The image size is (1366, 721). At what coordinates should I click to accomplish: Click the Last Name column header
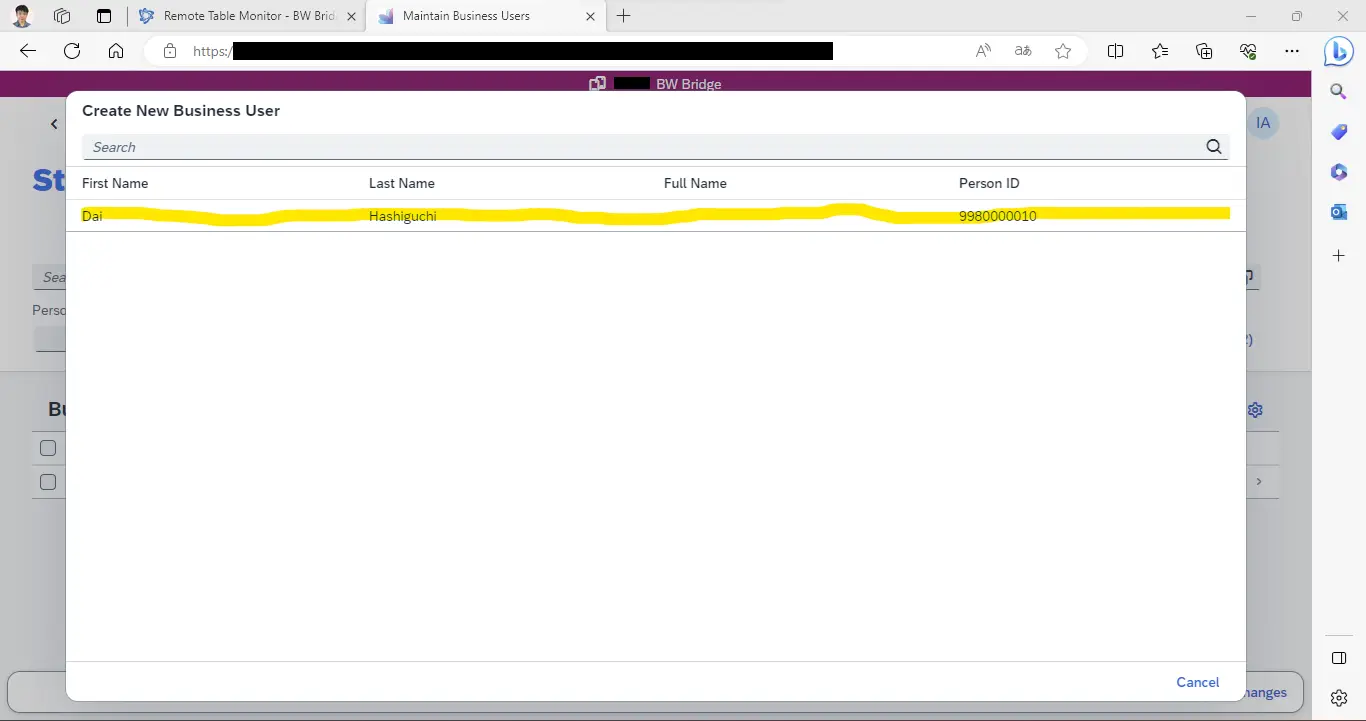click(x=401, y=183)
